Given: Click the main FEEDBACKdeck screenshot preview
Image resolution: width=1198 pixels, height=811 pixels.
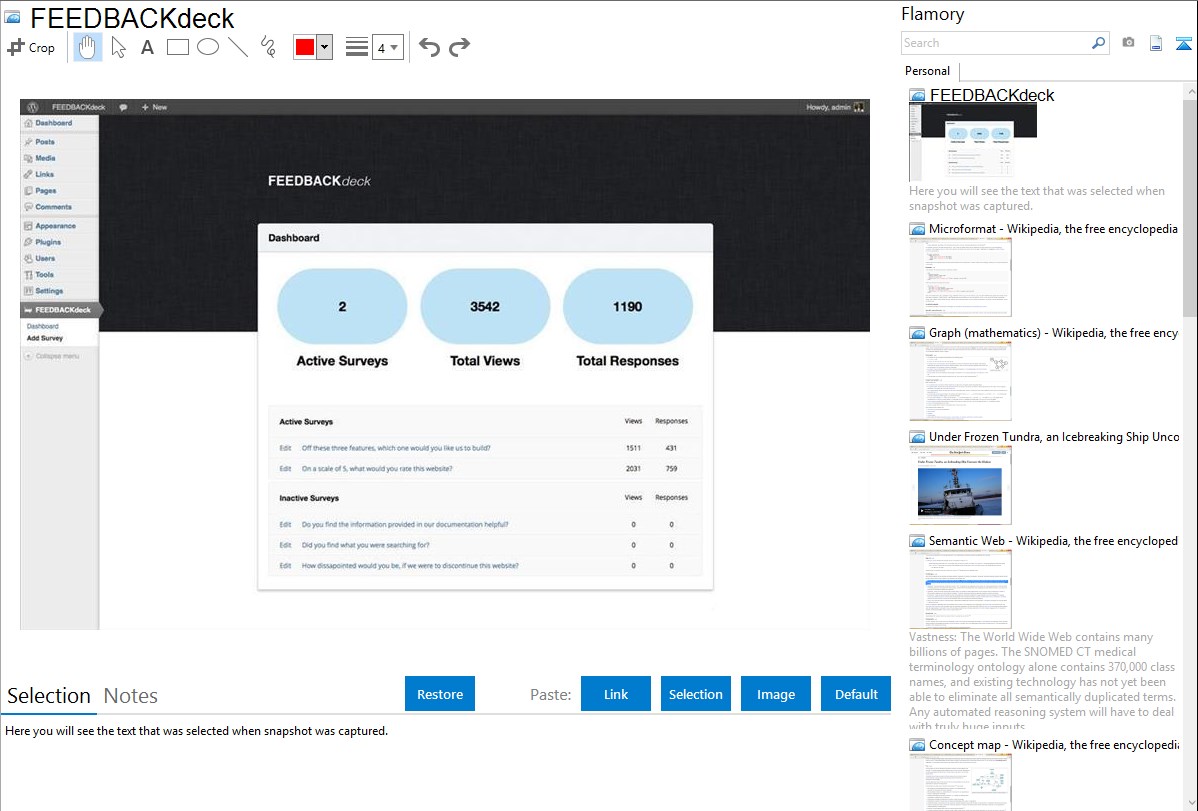Looking at the screenshot, I should [x=445, y=364].
